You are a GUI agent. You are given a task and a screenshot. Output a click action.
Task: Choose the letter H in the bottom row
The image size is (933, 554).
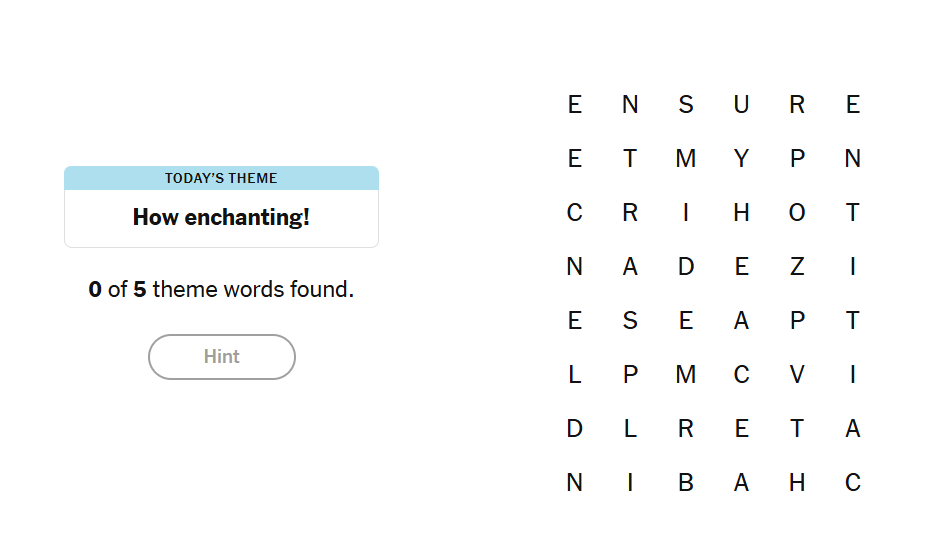click(797, 483)
